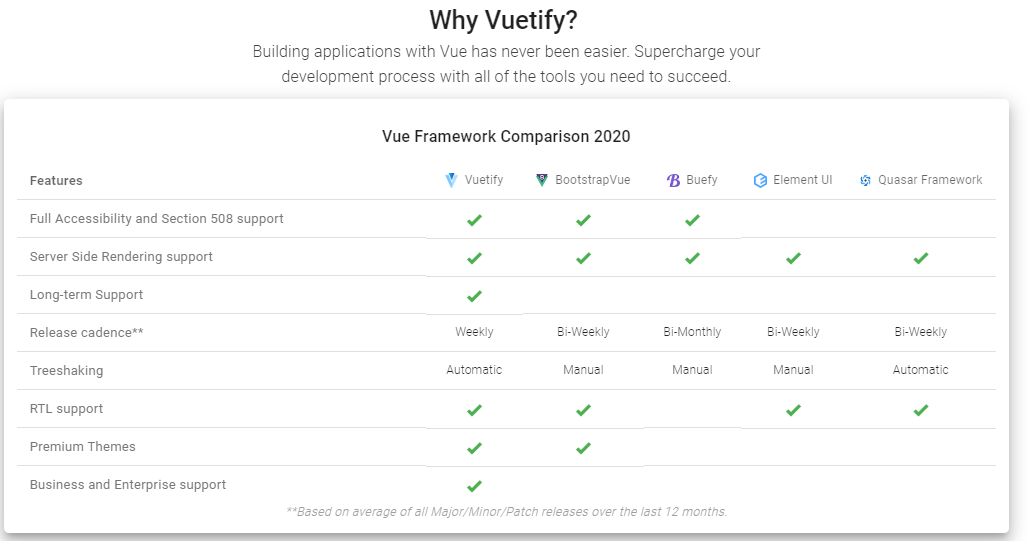Click the Buefy logo icon
Viewport: 1032px width, 541px height.
point(673,181)
